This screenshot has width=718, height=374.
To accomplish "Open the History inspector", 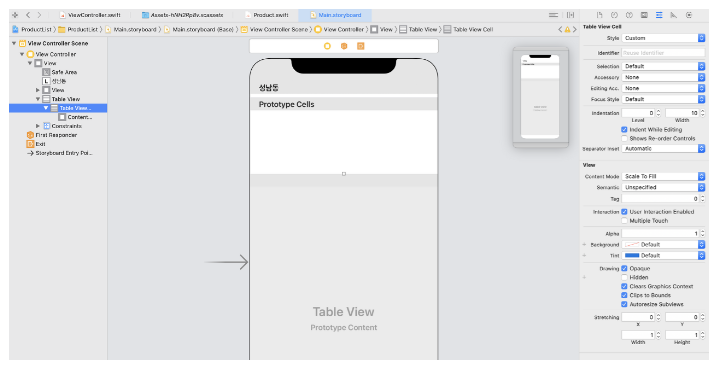I will 615,15.
